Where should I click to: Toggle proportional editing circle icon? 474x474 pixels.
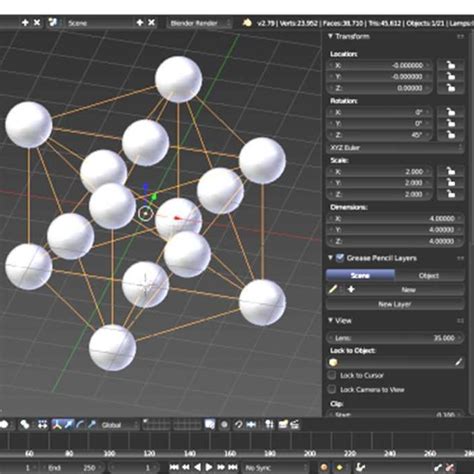point(224,425)
